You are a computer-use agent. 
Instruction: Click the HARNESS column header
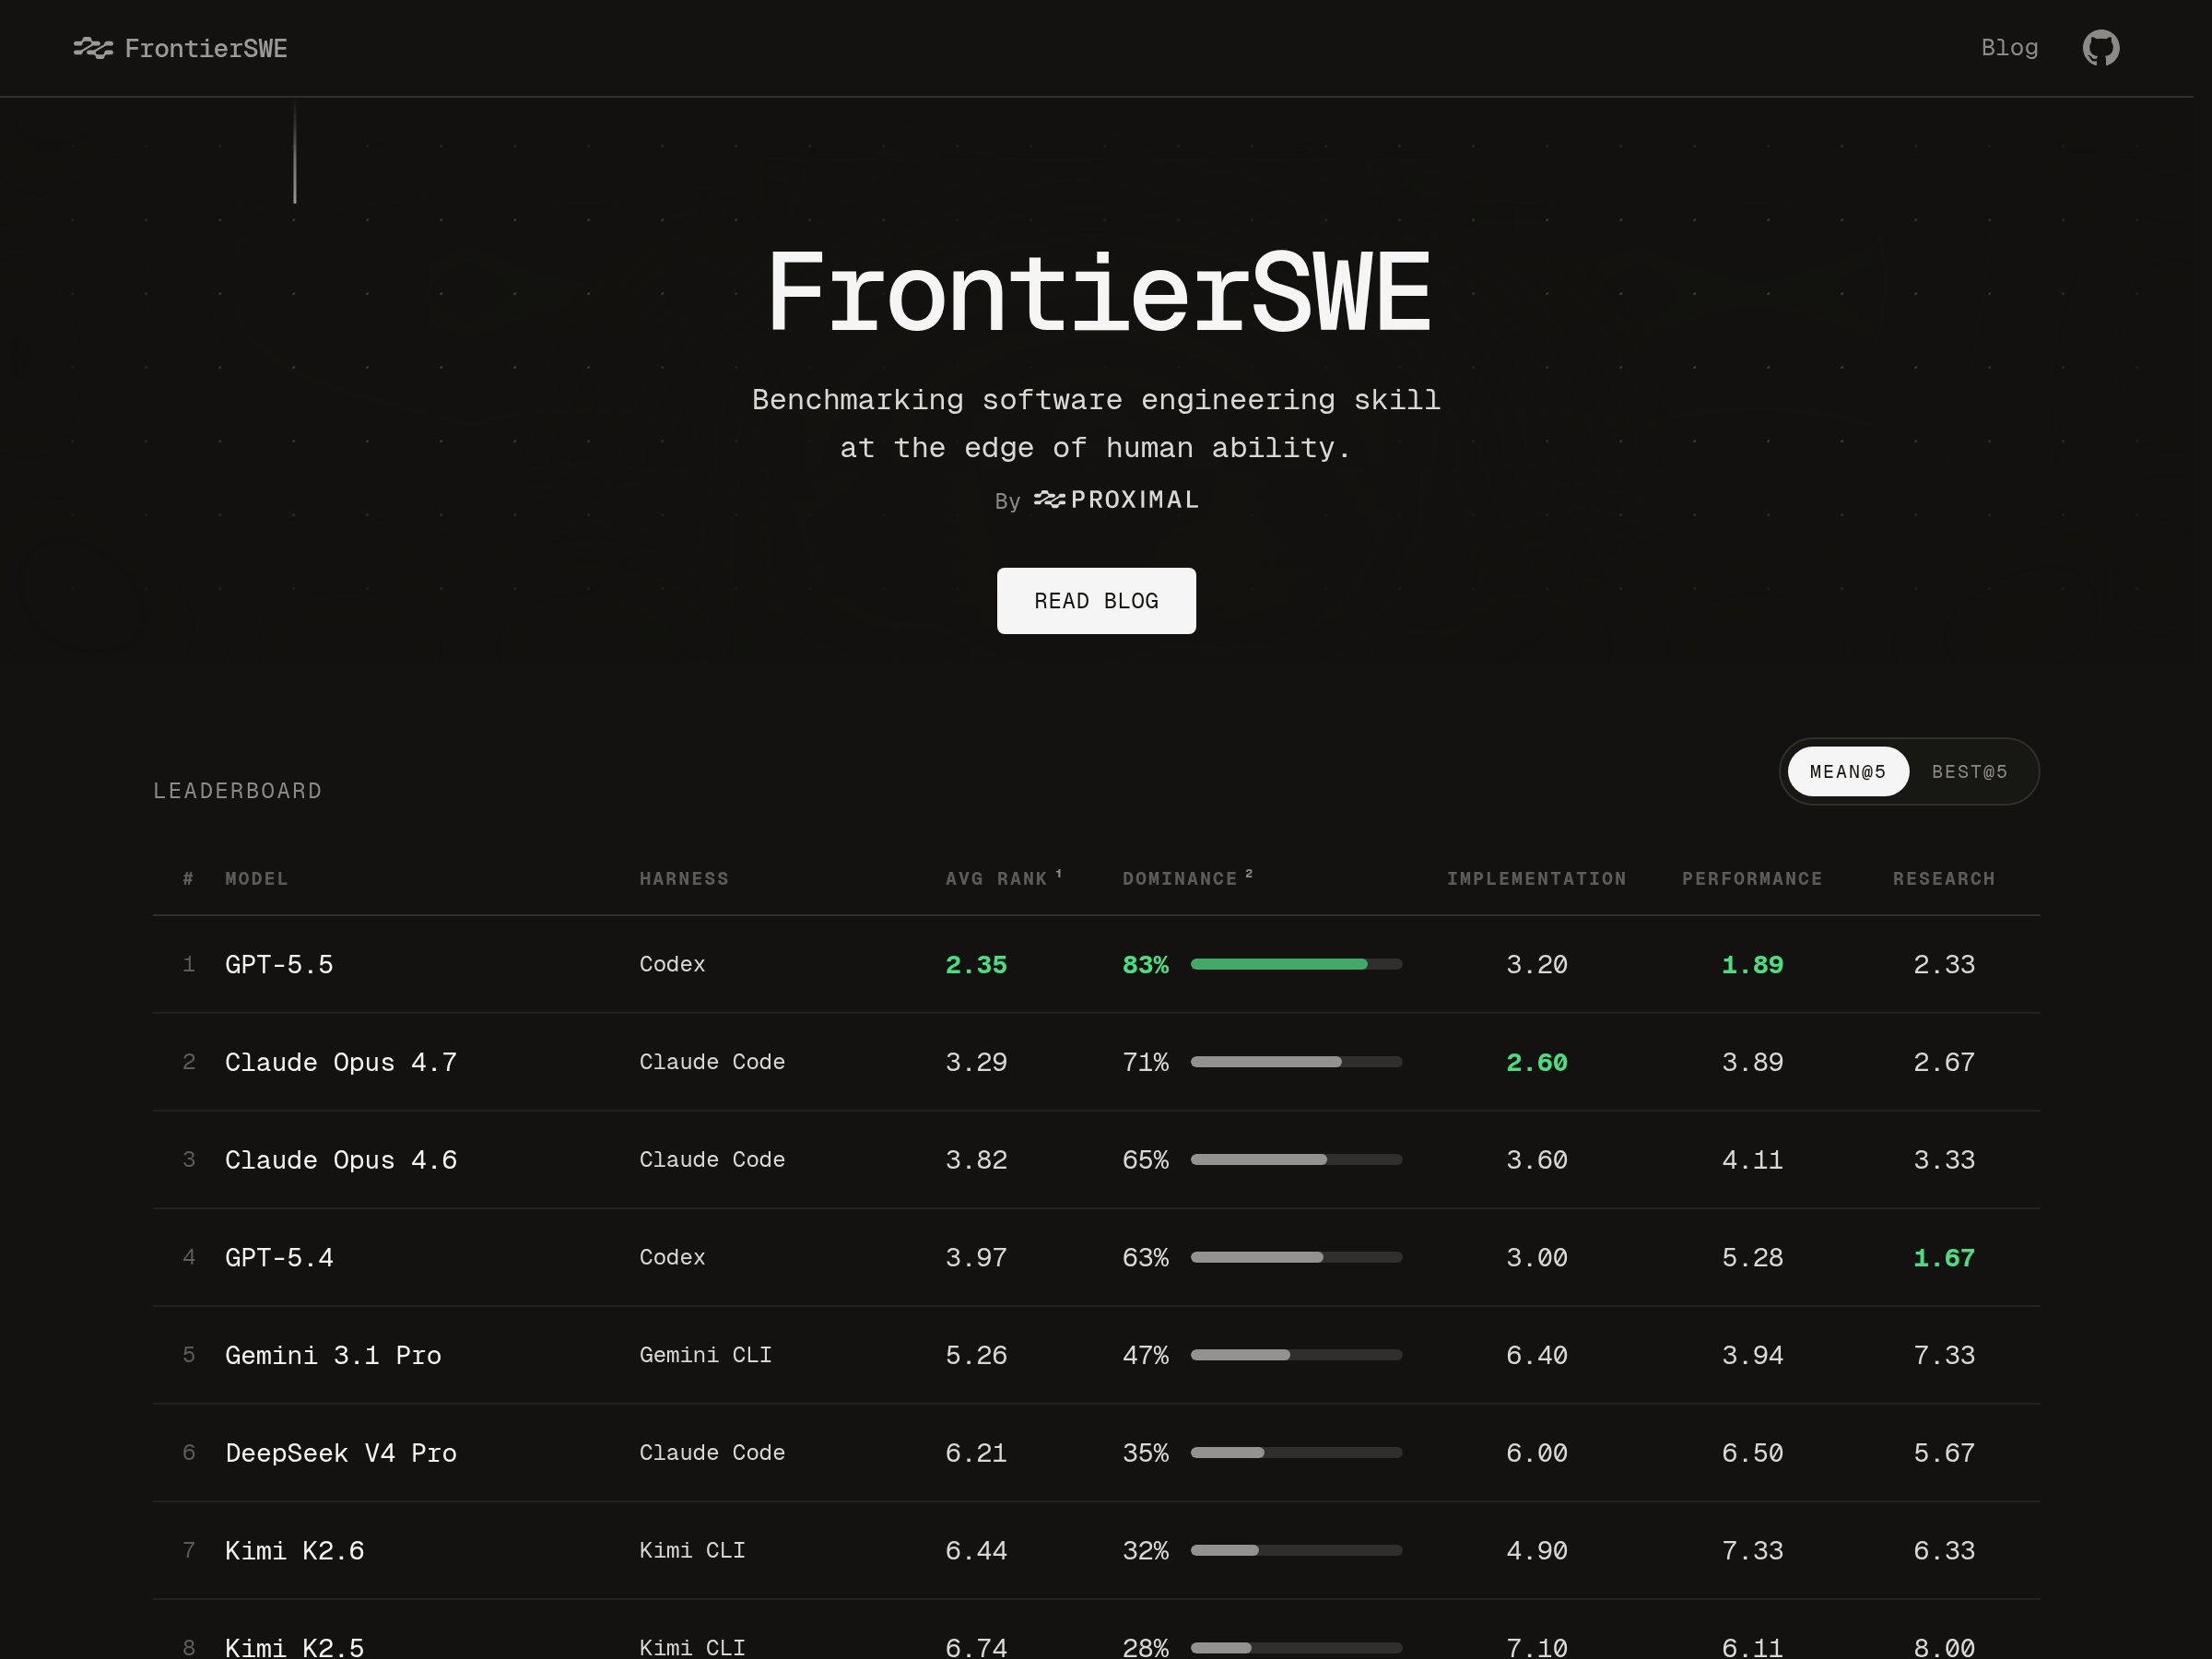(x=684, y=879)
